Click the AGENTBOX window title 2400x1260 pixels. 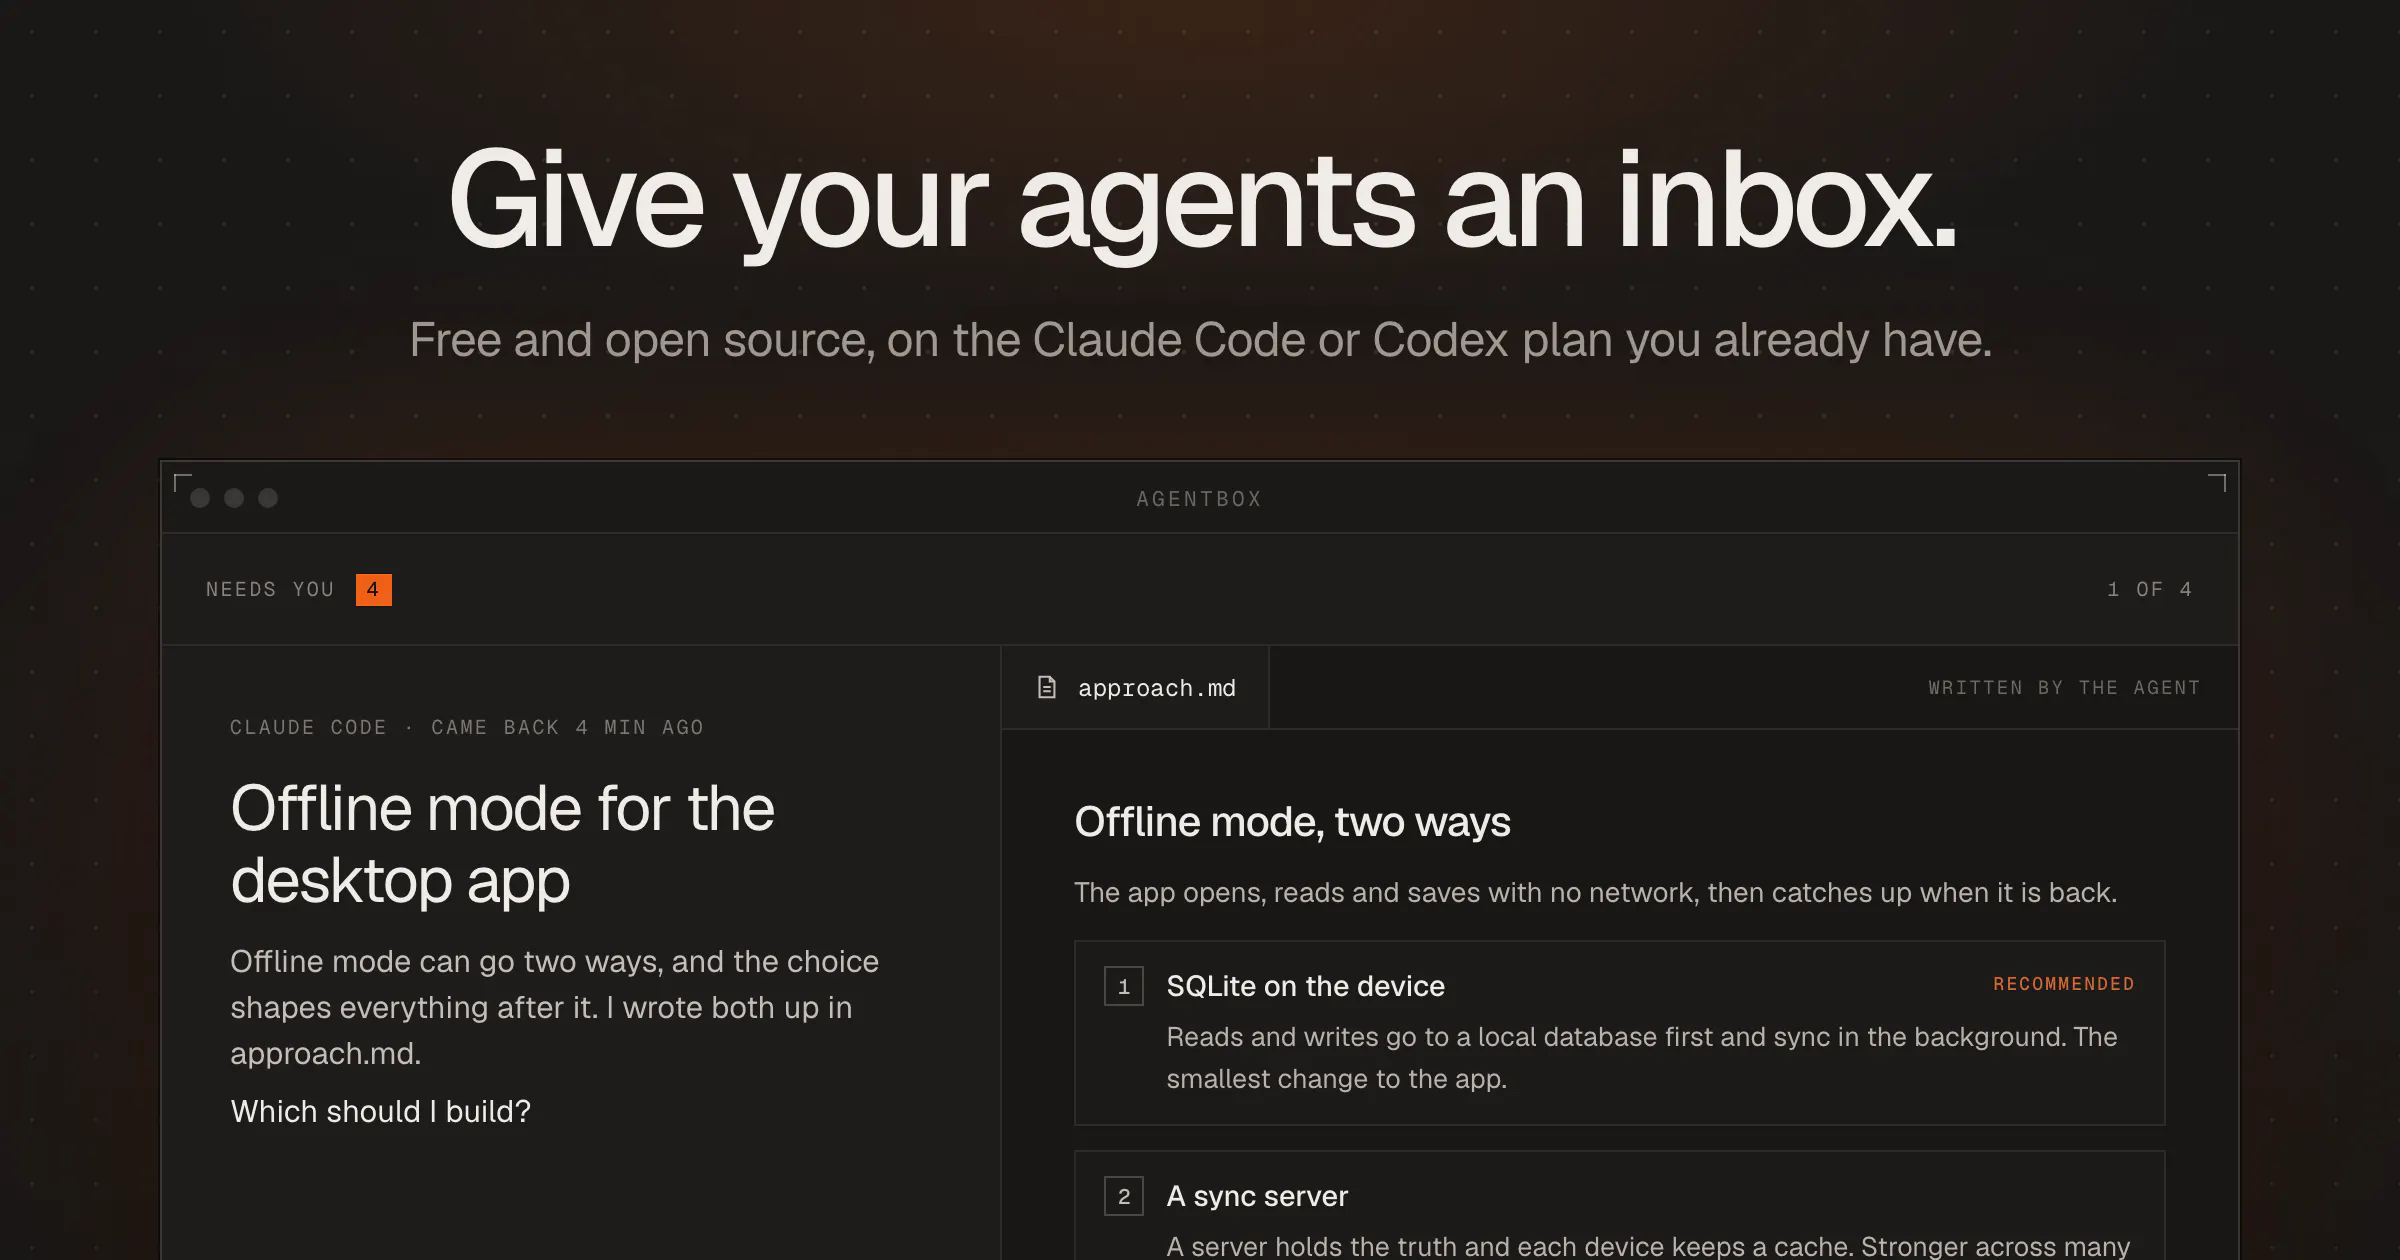click(x=1199, y=499)
